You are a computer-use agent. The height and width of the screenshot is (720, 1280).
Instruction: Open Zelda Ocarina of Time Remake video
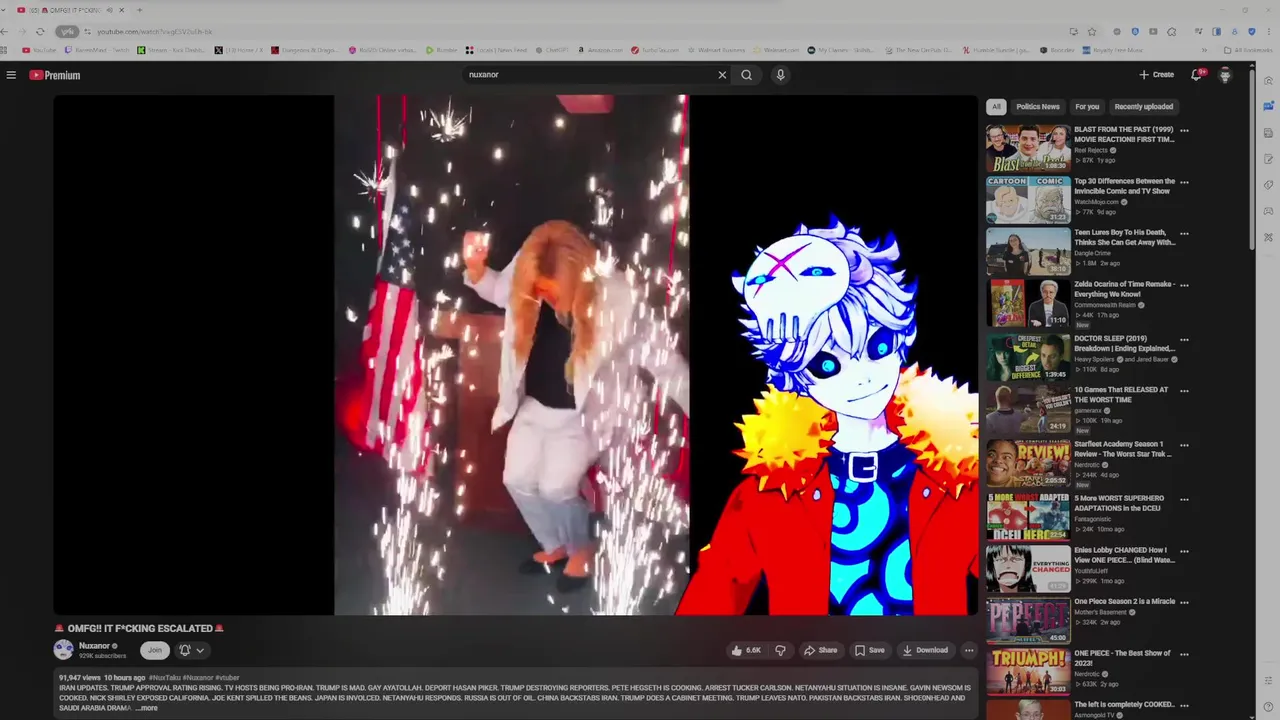pyautogui.click(x=1028, y=304)
